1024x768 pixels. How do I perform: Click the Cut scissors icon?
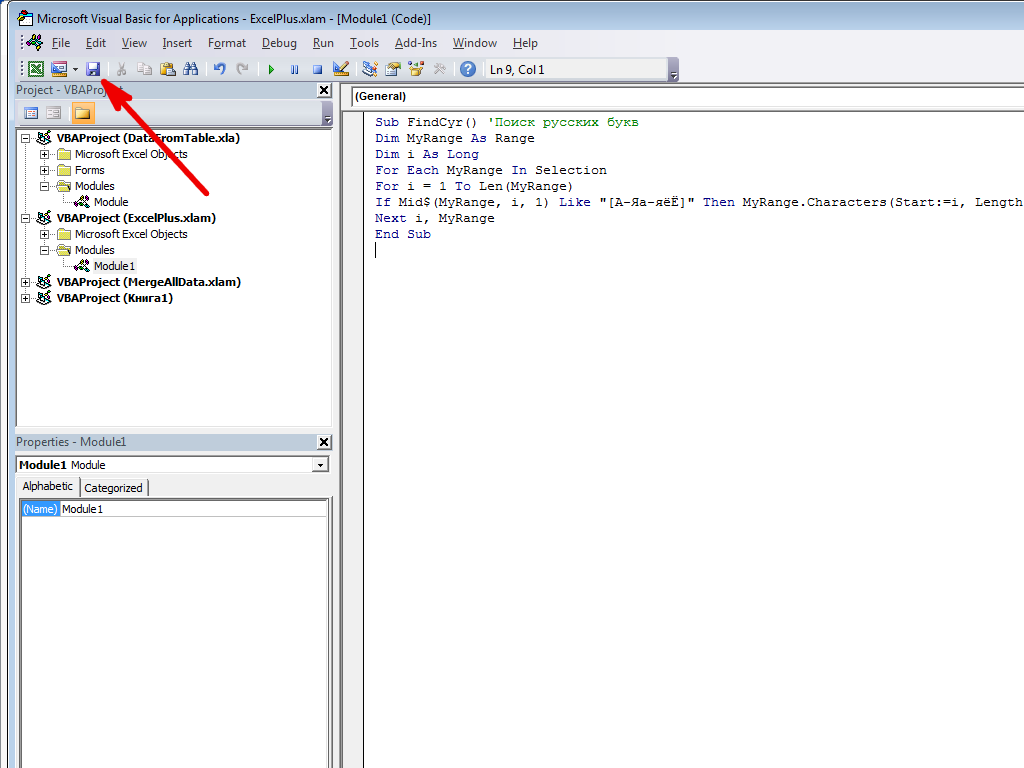tap(121, 69)
